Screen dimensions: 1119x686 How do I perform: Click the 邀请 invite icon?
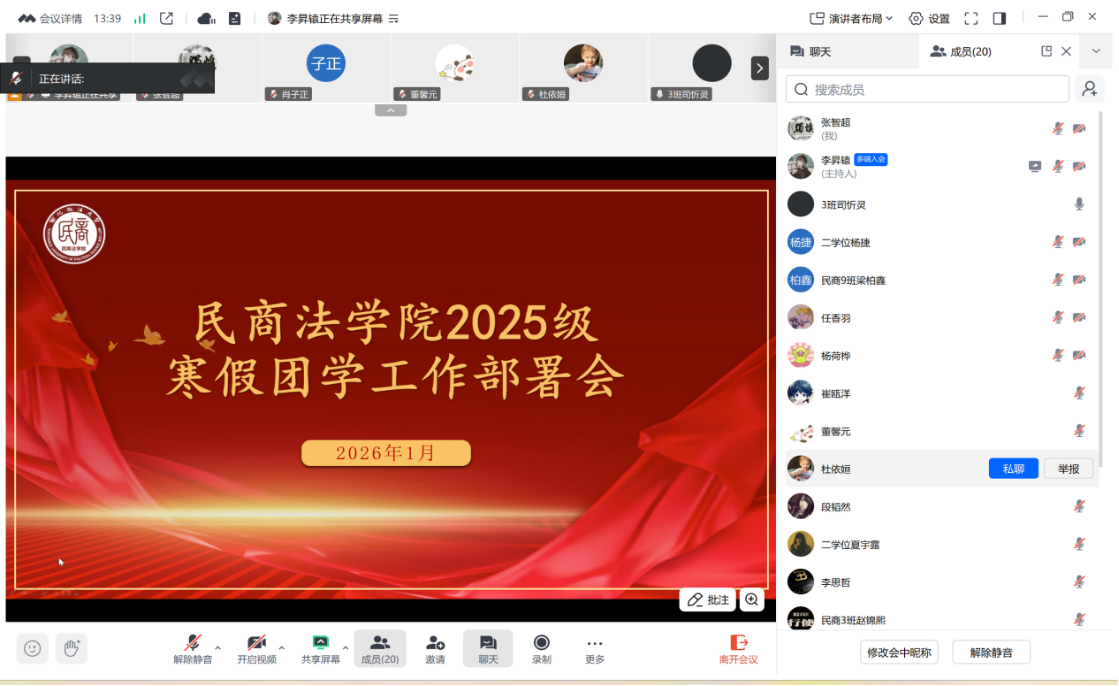(435, 648)
